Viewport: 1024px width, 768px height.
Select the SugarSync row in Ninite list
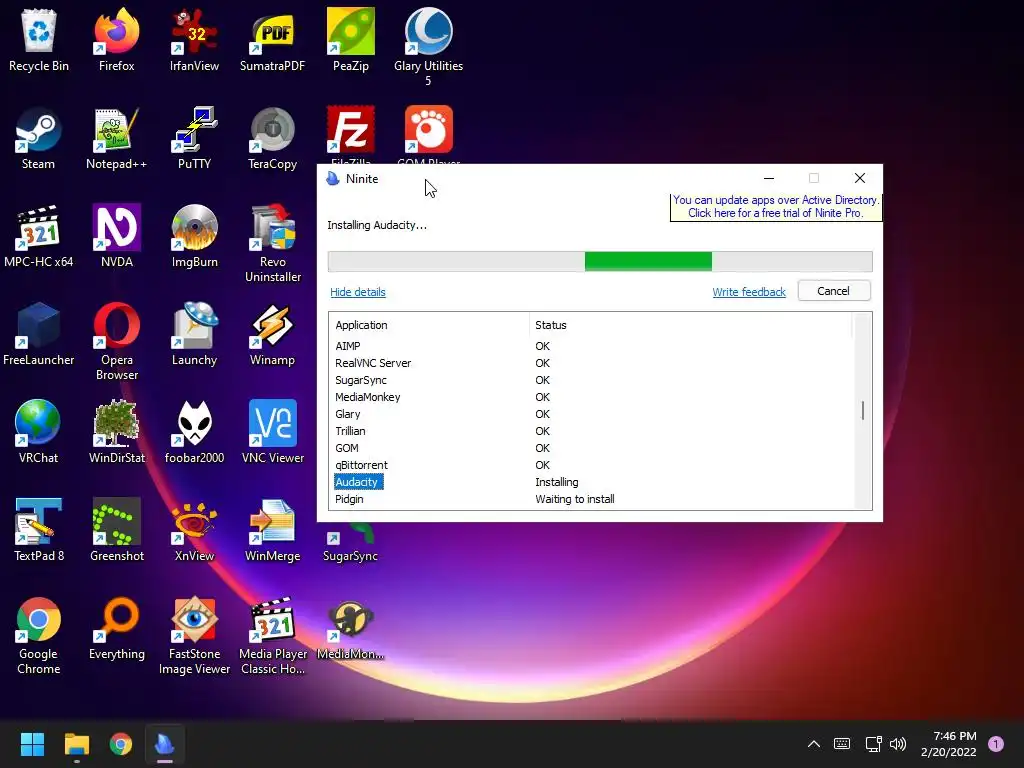pos(592,380)
